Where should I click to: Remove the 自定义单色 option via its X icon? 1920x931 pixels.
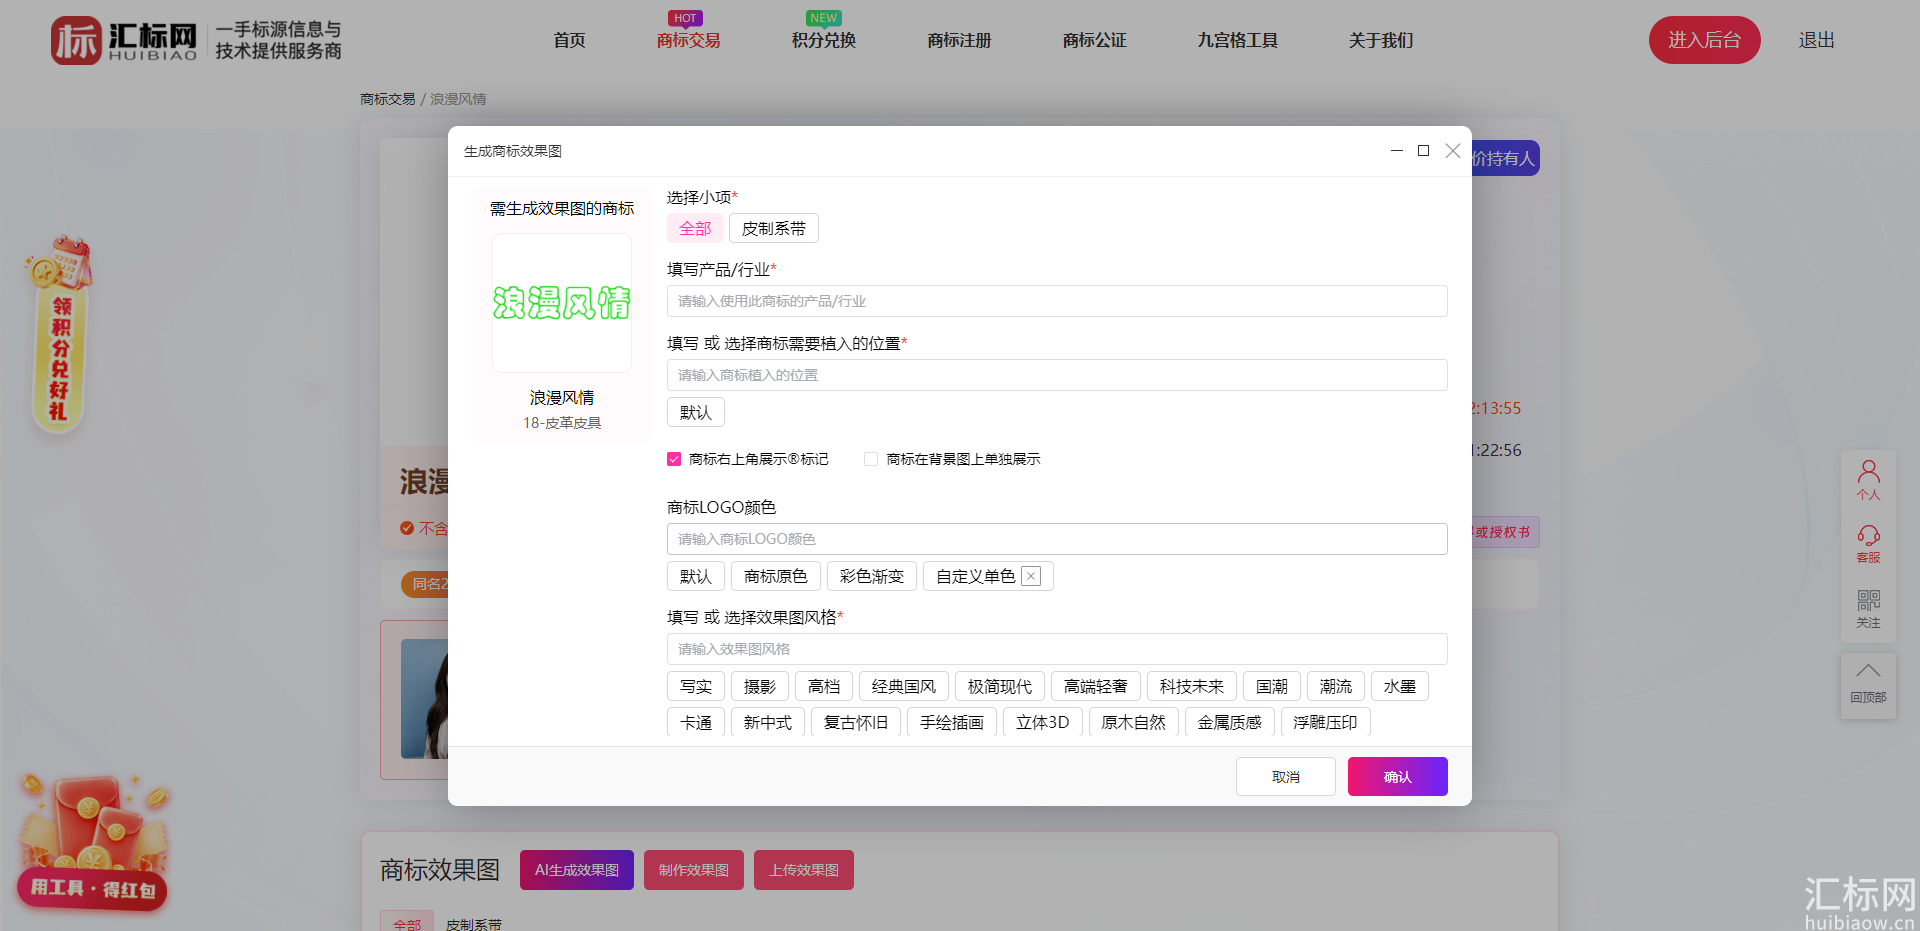point(1031,576)
